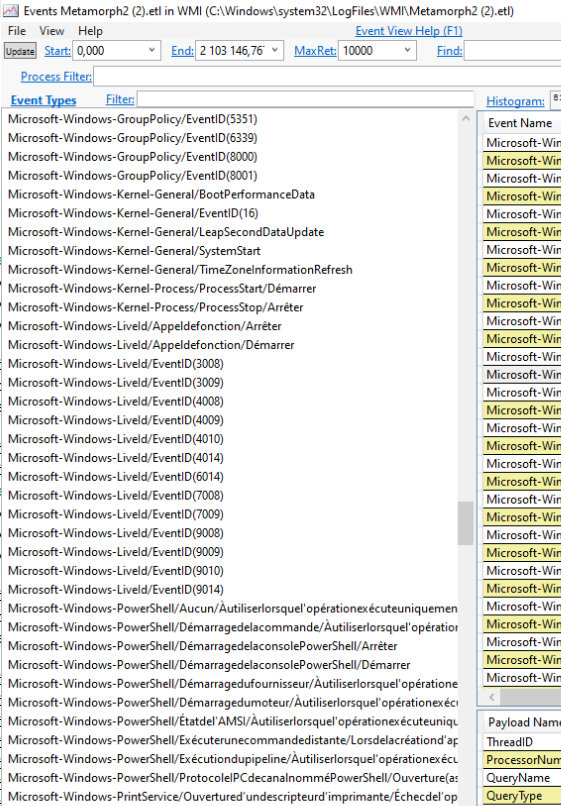Click the grid horizontal scroll left arrow
This screenshot has width=561, height=806.
[x=492, y=697]
